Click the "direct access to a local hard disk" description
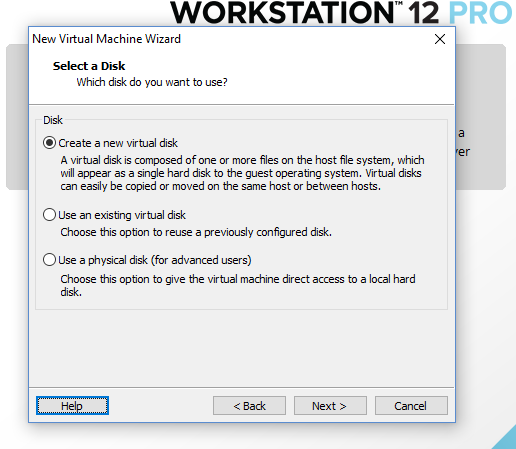The height and width of the screenshot is (449, 516). 238,285
